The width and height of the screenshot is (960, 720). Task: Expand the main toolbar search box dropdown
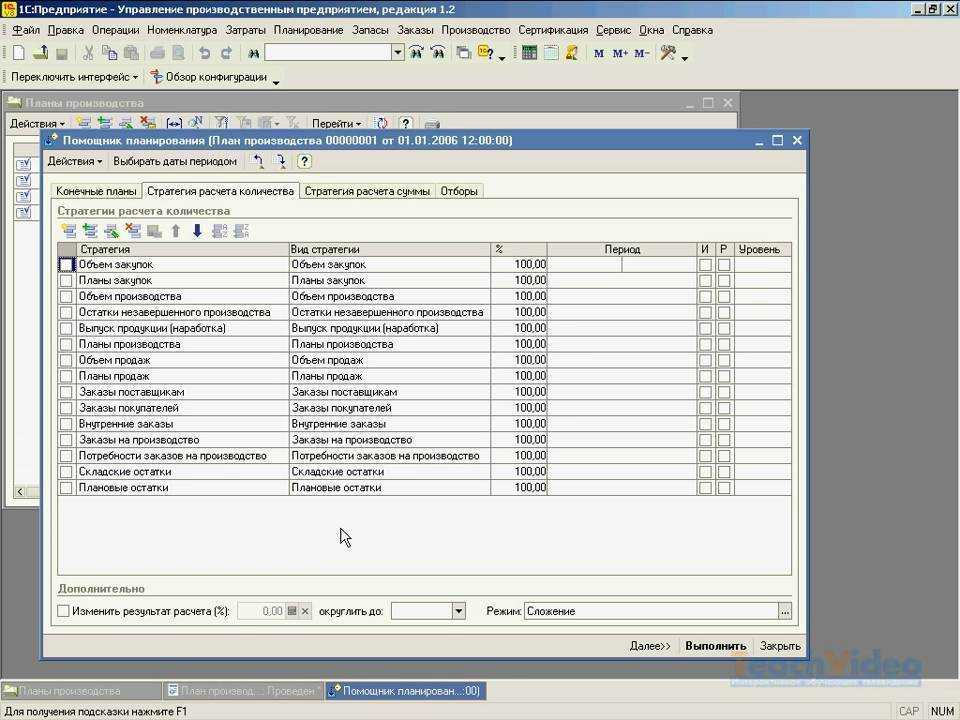coord(398,53)
